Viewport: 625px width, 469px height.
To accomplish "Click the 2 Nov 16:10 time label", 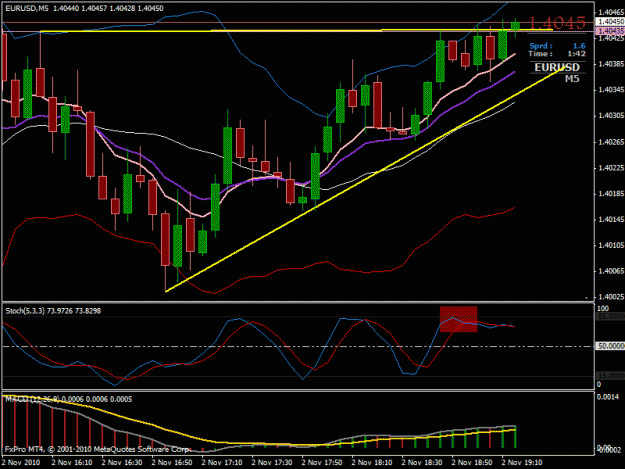I will click(72, 463).
